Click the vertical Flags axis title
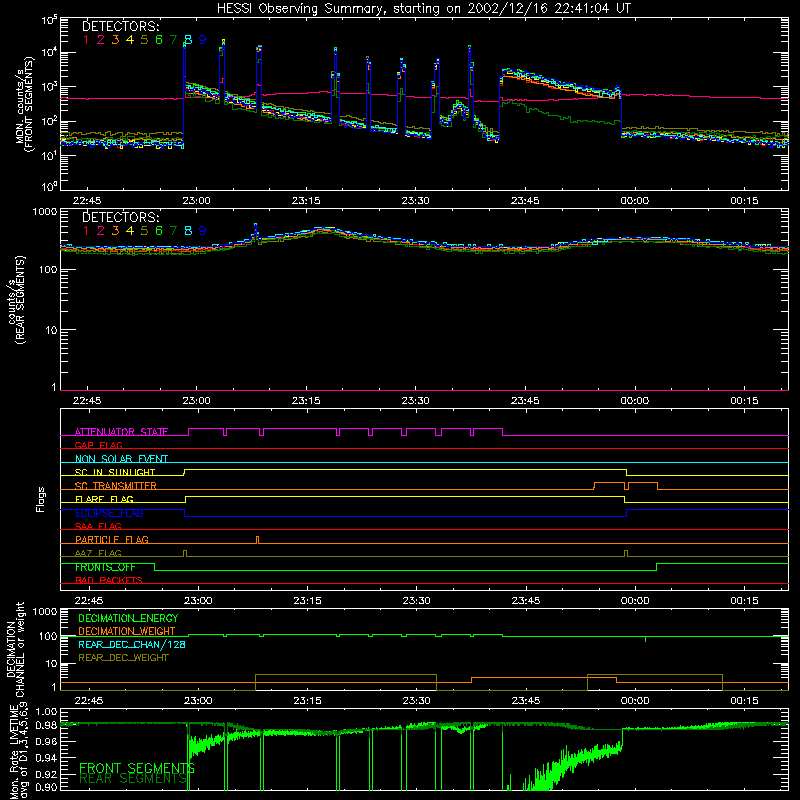 click(x=41, y=499)
